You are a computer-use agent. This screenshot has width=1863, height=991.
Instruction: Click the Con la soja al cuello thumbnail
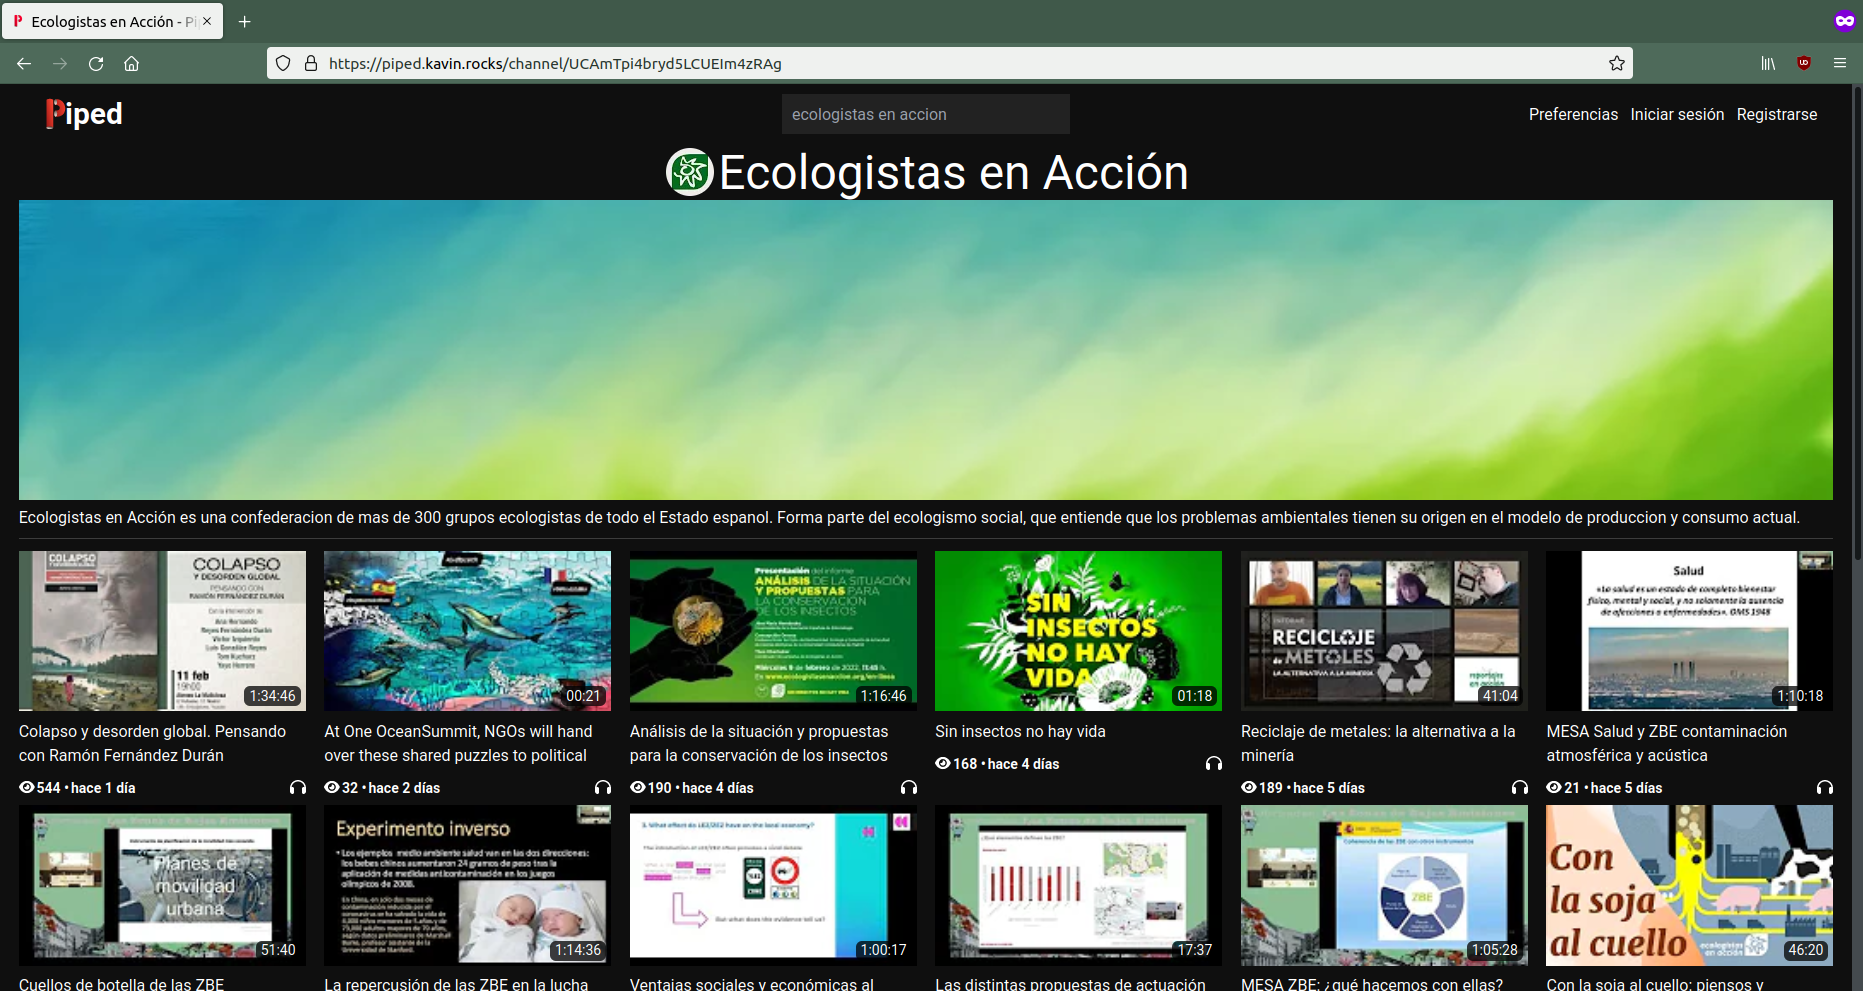(1689, 885)
